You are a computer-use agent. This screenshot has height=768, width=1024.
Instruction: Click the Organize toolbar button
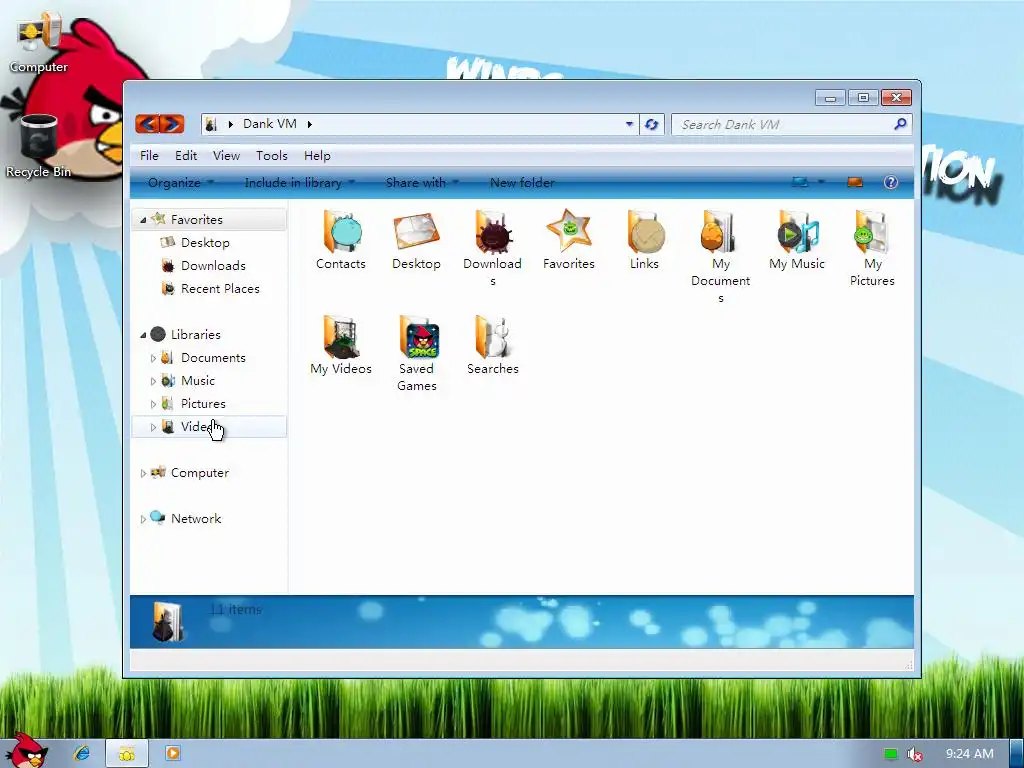point(180,183)
